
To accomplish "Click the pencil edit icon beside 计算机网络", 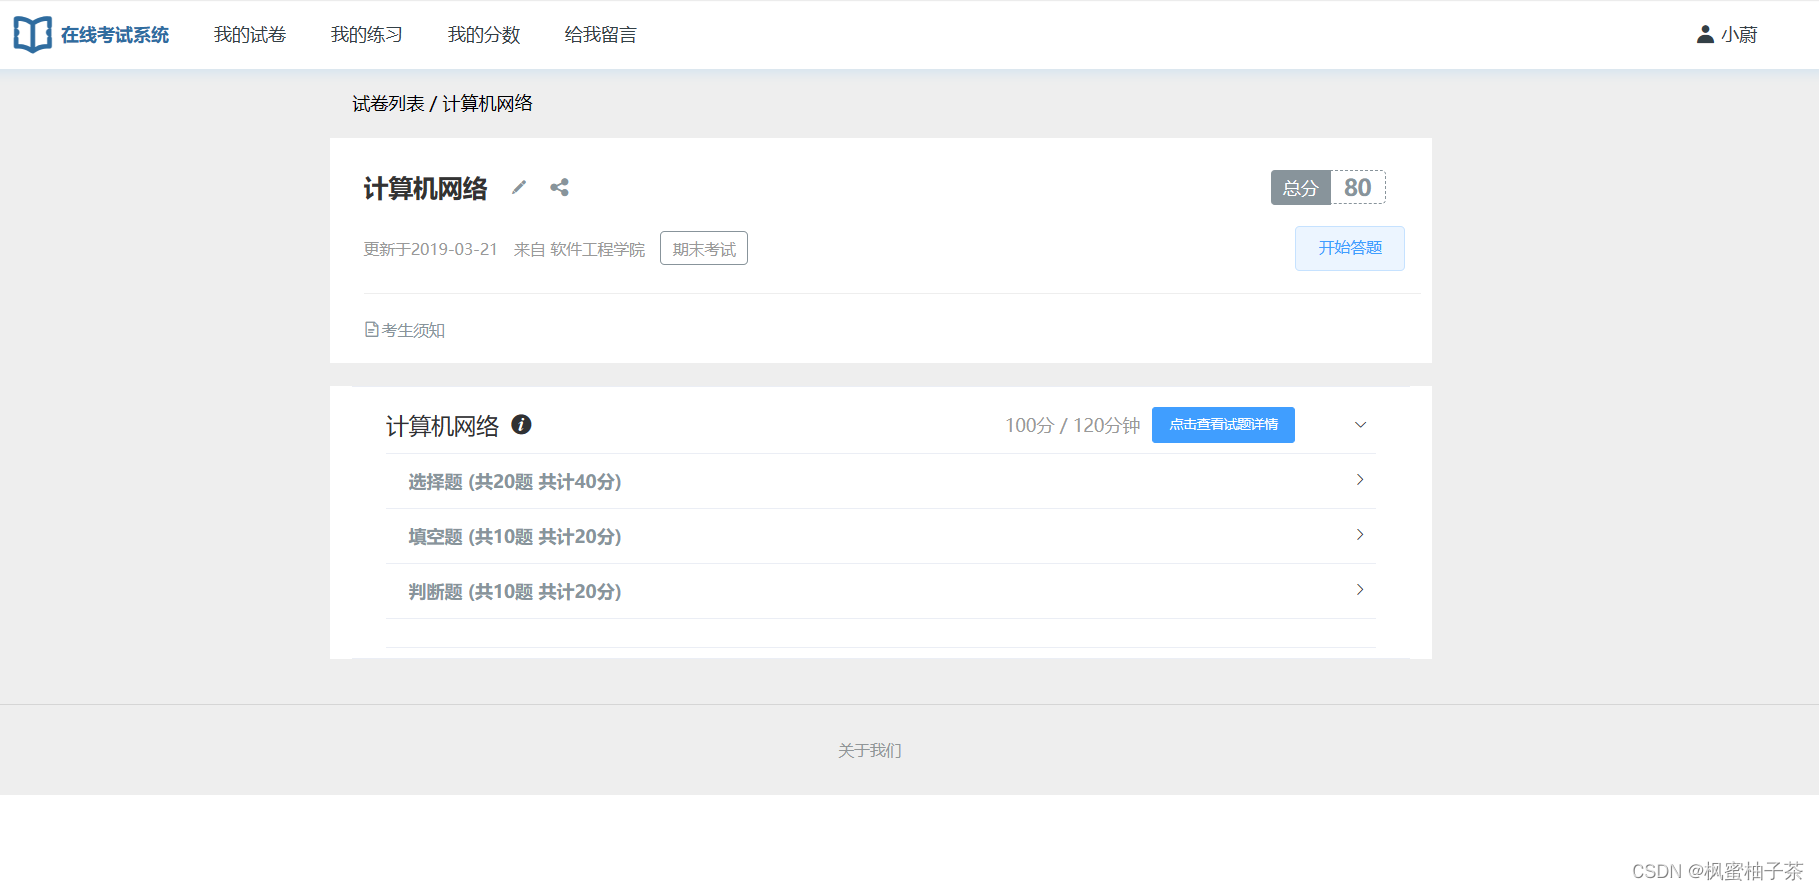I will point(519,187).
